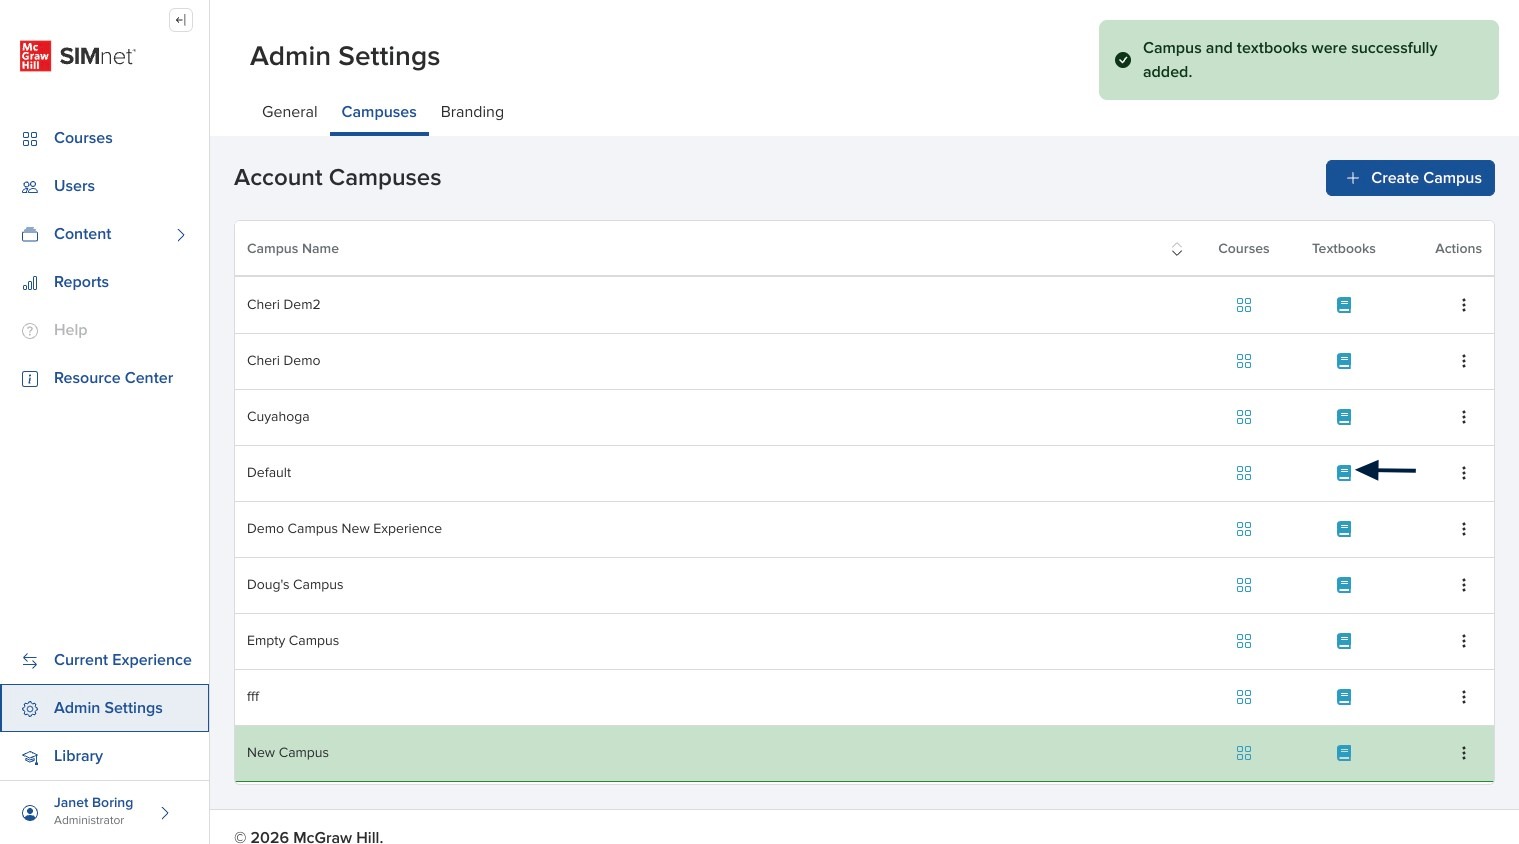The width and height of the screenshot is (1519, 844).
Task: Click the McGraw Hill SIMnet logo
Action: click(x=78, y=56)
